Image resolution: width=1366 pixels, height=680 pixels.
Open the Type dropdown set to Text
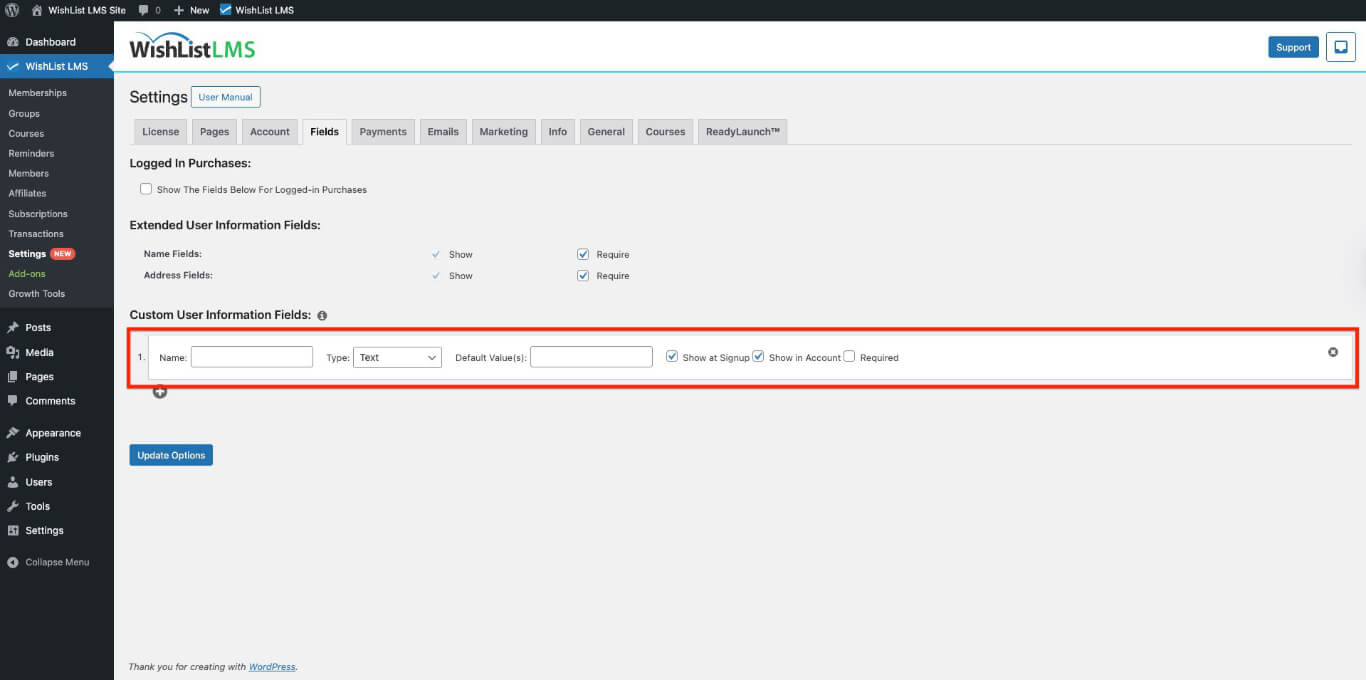[x=397, y=357]
